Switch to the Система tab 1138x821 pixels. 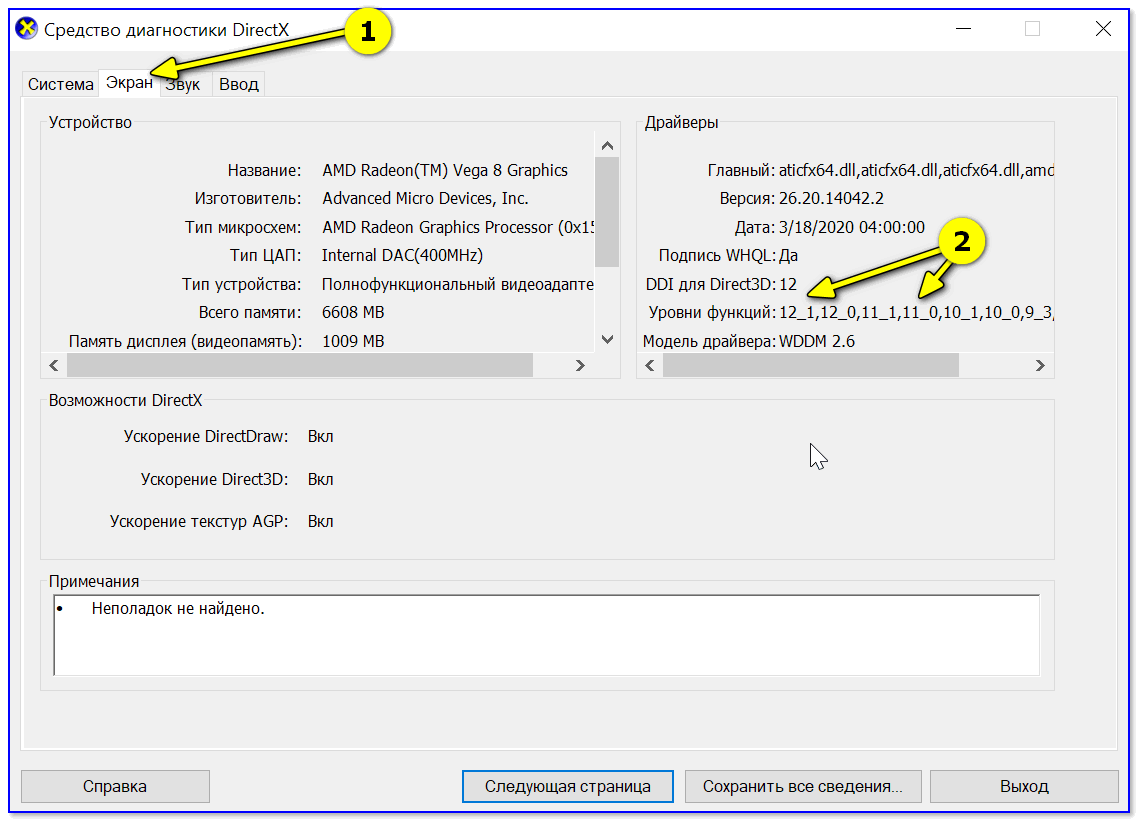click(60, 84)
